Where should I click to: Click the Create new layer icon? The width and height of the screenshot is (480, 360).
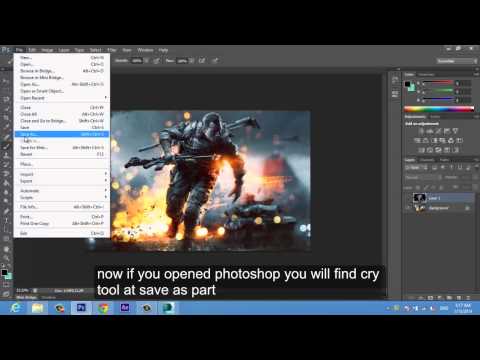pyautogui.click(x=459, y=297)
